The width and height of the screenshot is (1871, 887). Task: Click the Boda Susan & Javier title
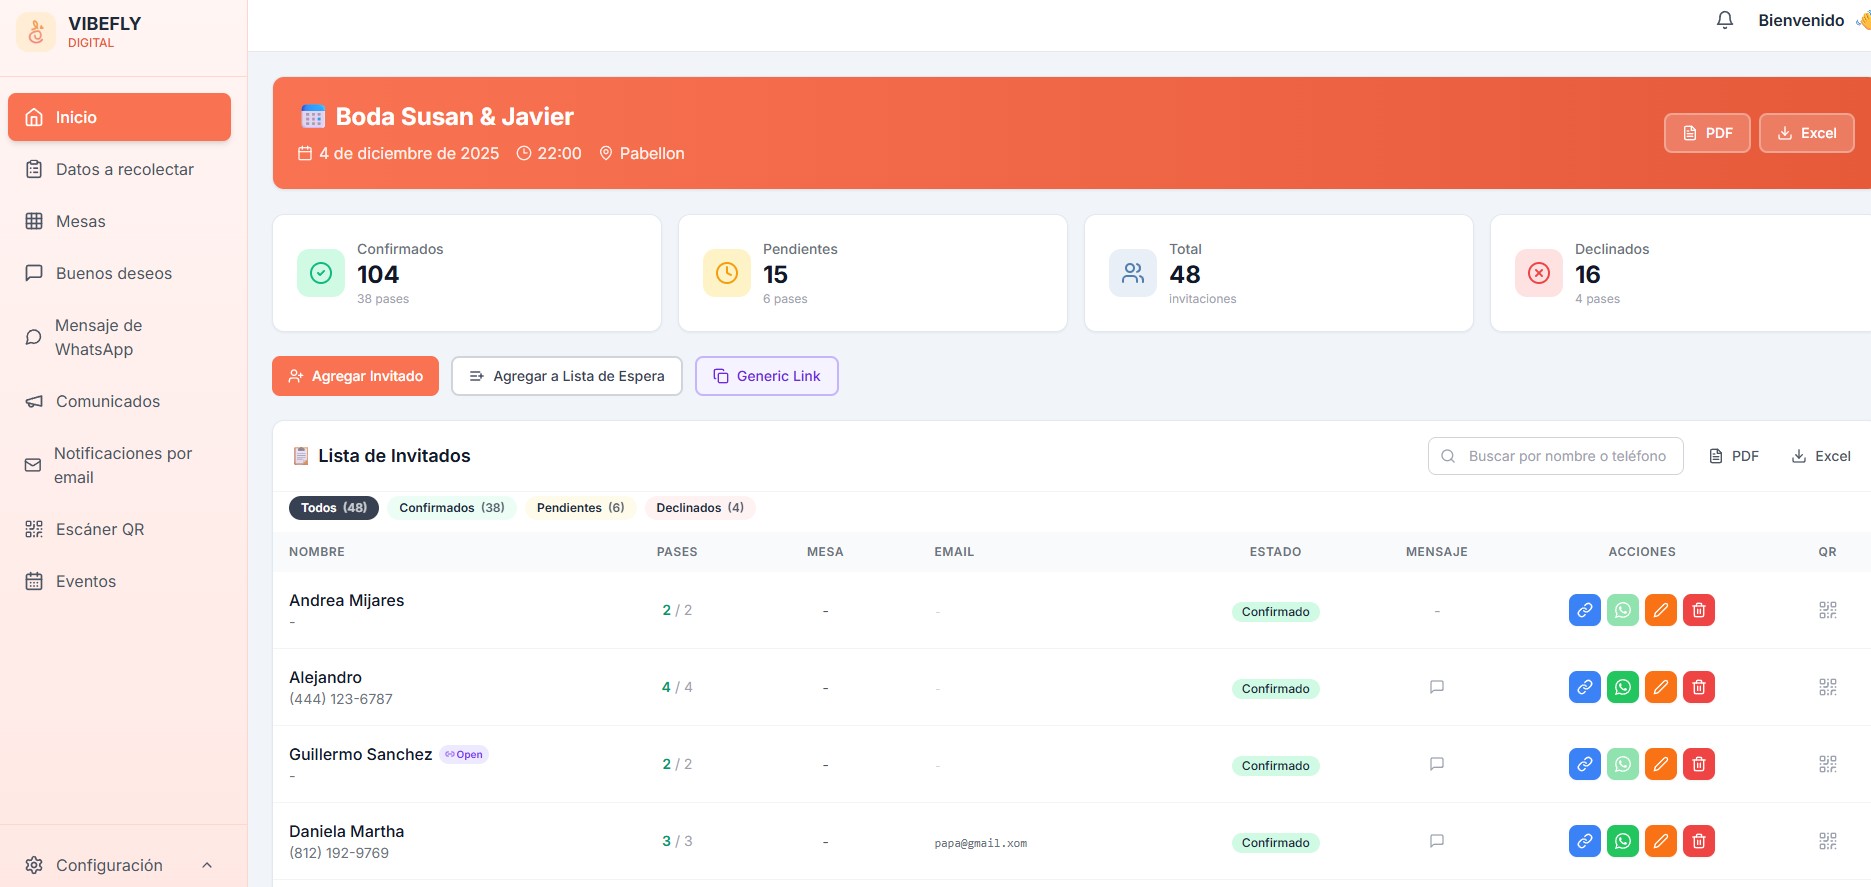coord(455,117)
